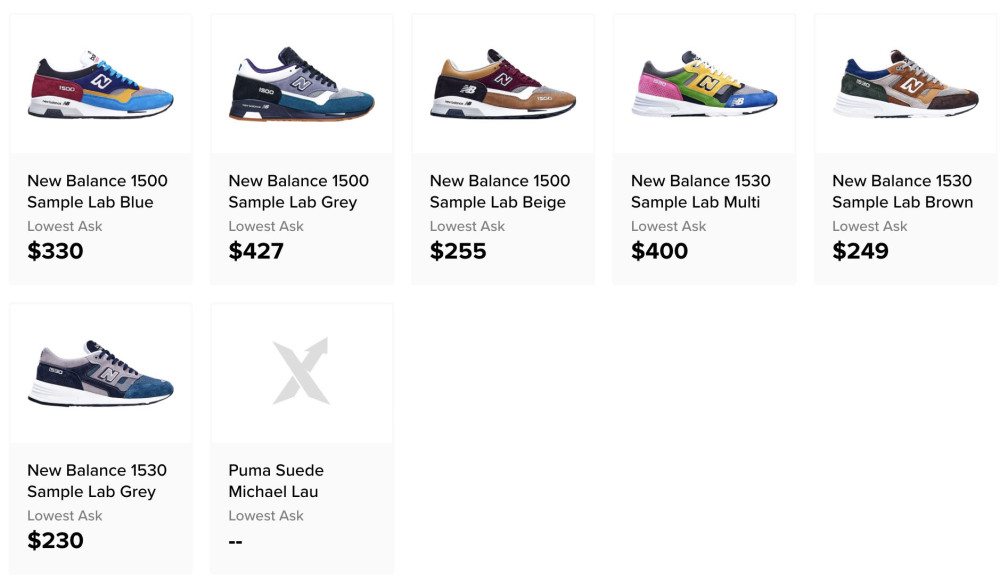The height and width of the screenshot is (580, 1000).
Task: Click the $255 lowest ask price
Action: (458, 251)
